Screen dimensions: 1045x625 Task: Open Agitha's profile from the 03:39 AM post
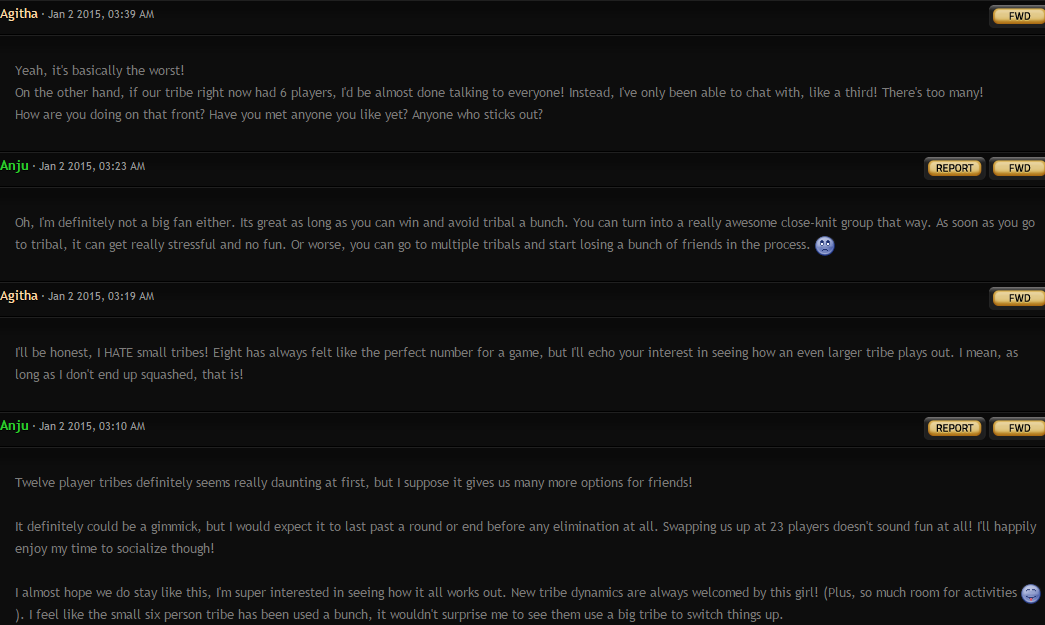(19, 14)
